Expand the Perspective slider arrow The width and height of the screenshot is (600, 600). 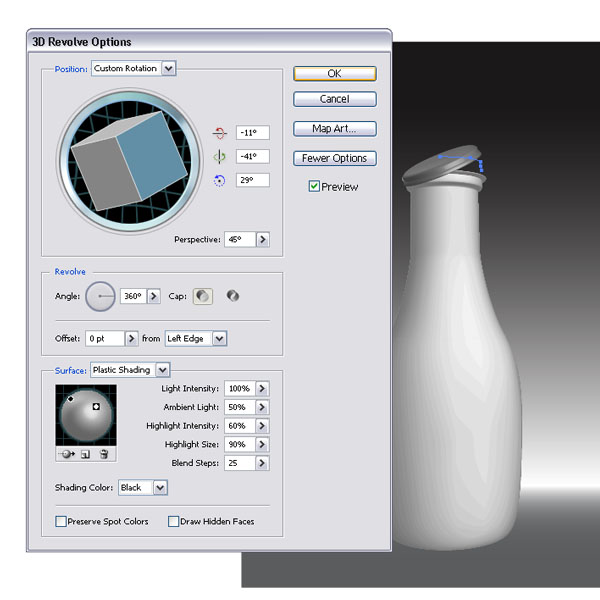point(262,240)
